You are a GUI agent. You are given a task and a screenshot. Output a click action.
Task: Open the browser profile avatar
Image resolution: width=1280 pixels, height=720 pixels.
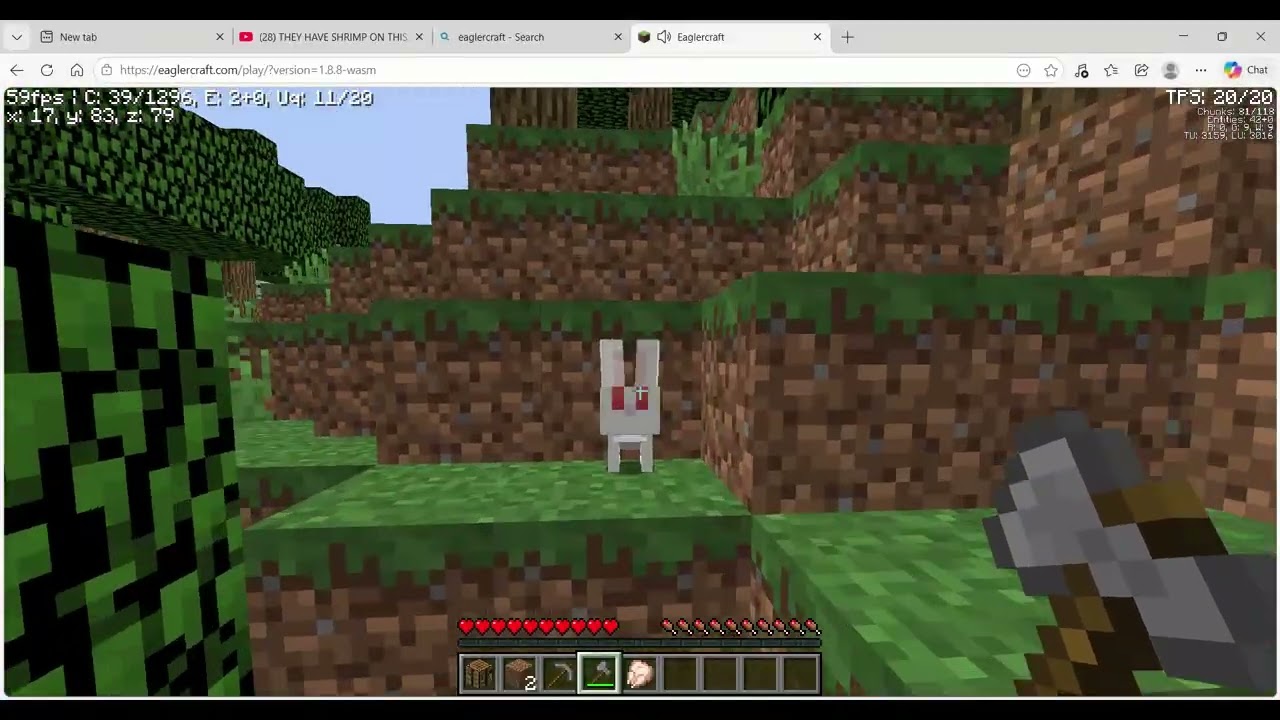pos(1171,70)
